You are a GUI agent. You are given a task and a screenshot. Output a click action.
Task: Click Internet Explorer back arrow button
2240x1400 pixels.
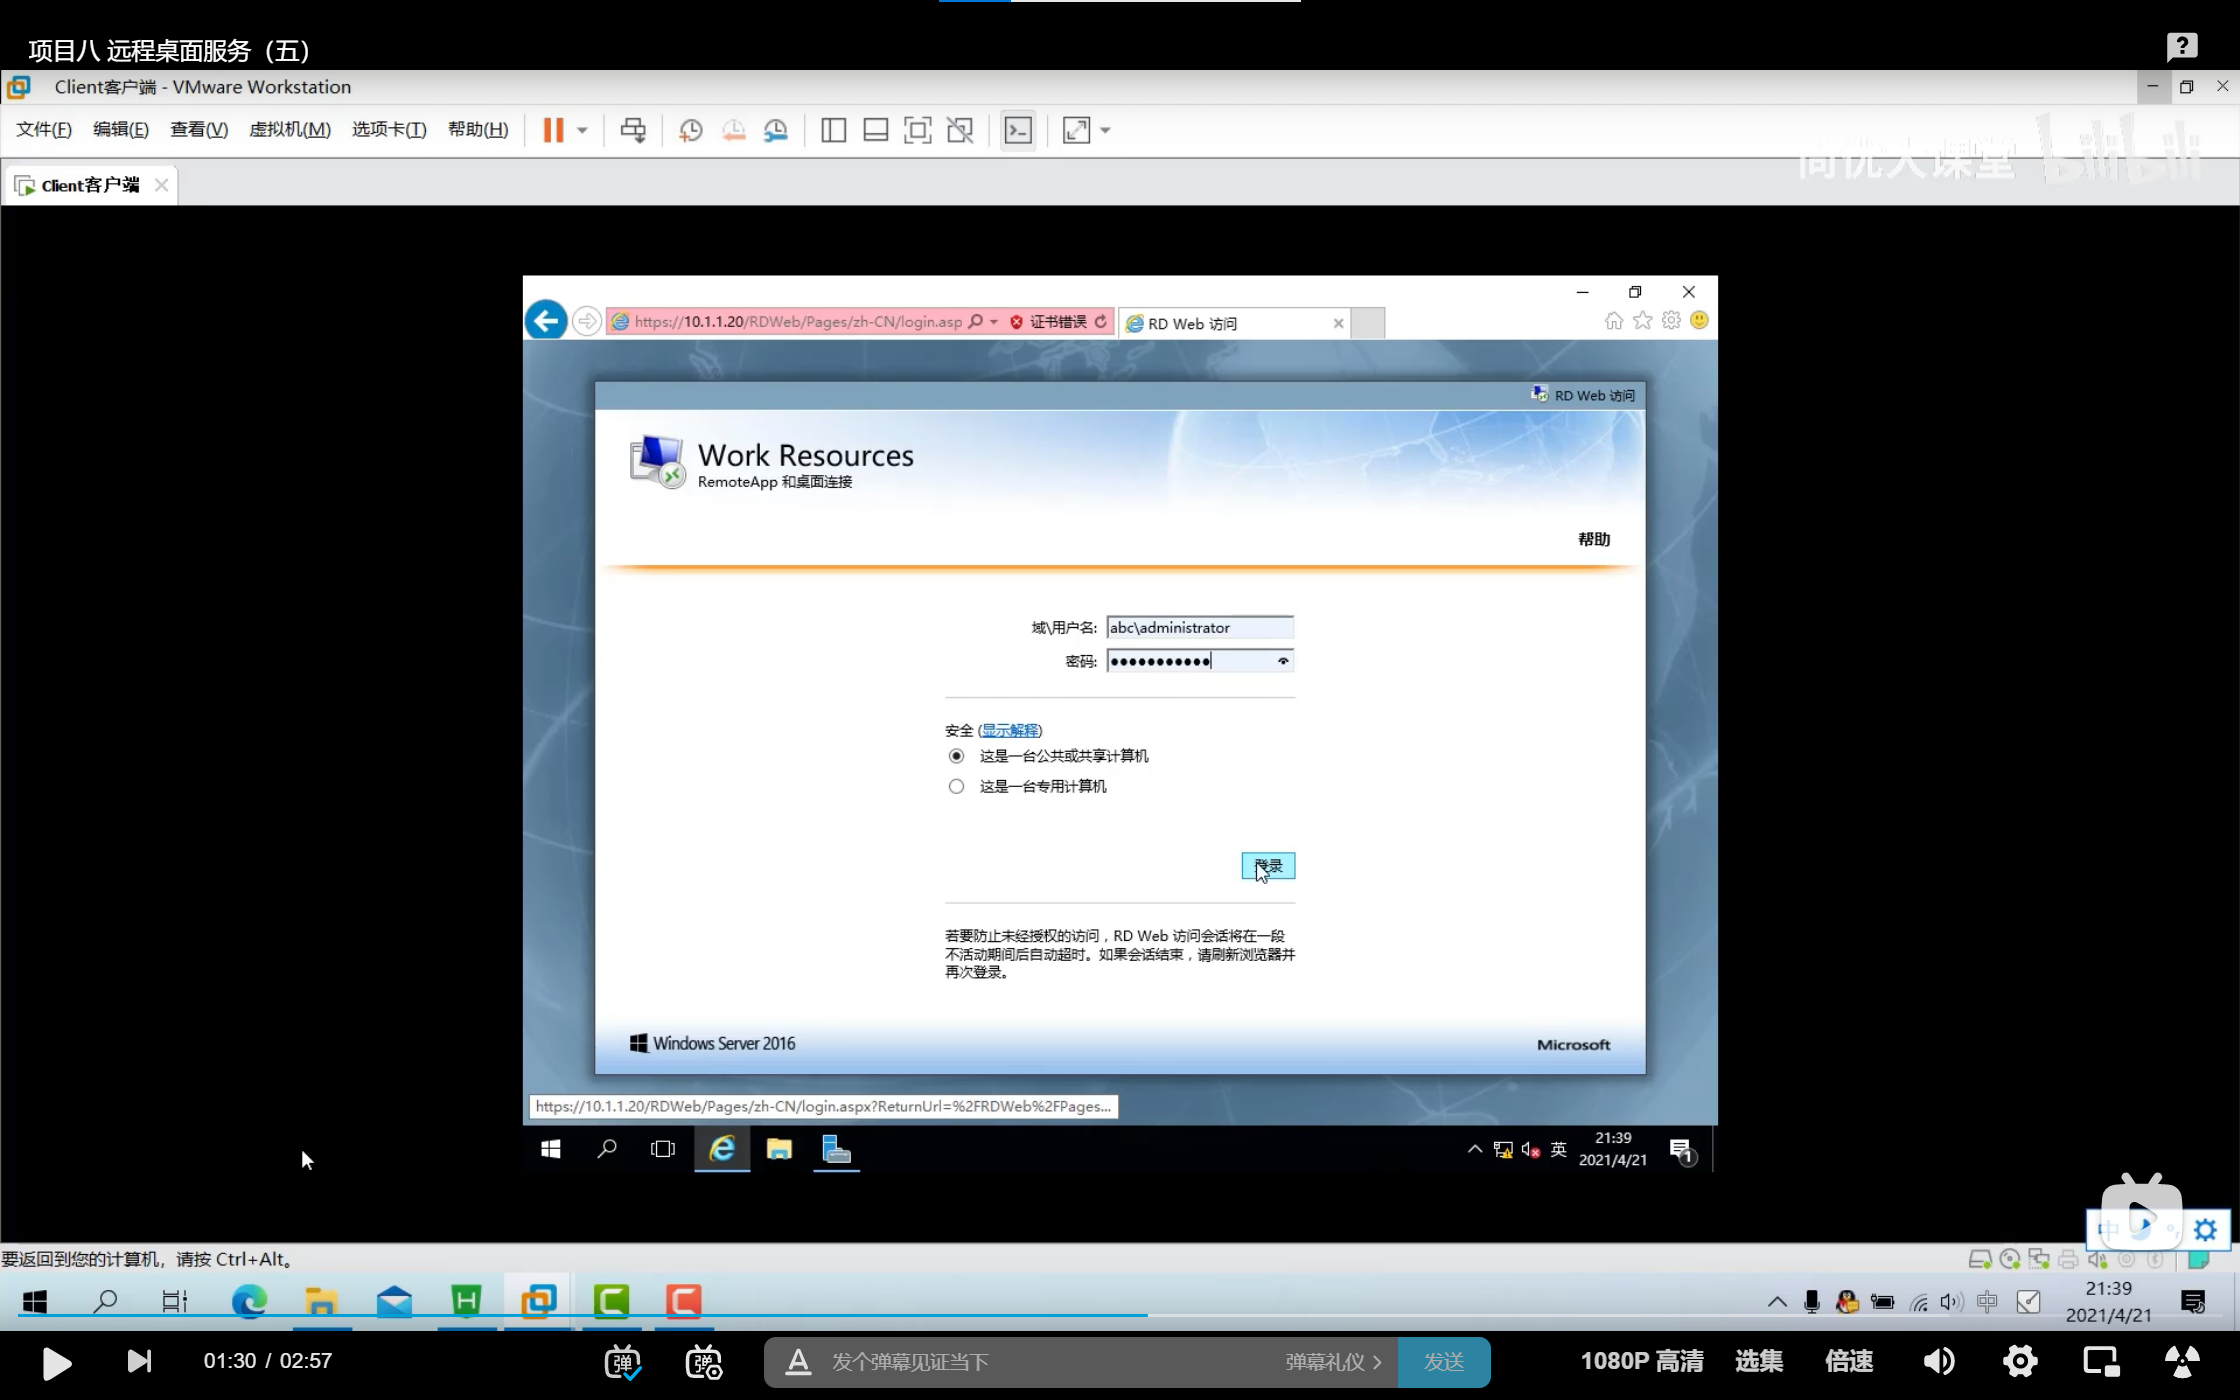point(546,321)
